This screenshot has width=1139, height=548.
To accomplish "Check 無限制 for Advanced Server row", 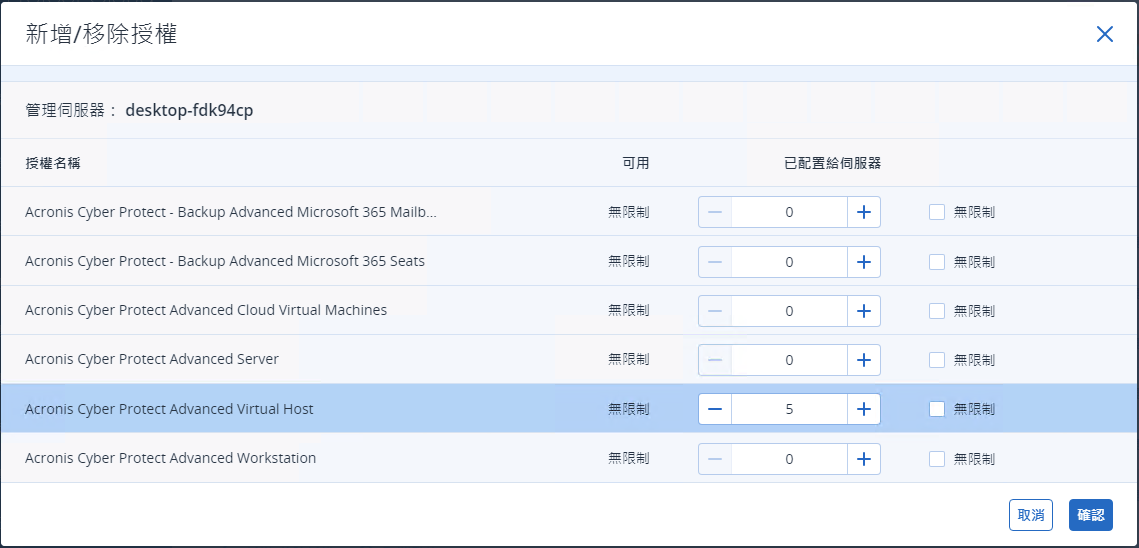I will (937, 360).
